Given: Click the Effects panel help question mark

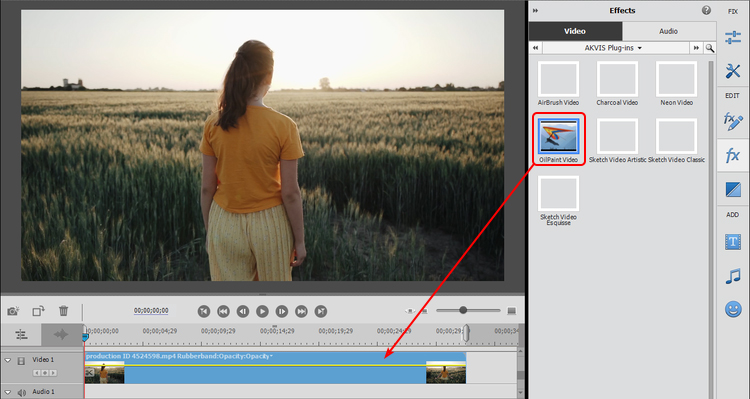Looking at the screenshot, I should pos(706,11).
